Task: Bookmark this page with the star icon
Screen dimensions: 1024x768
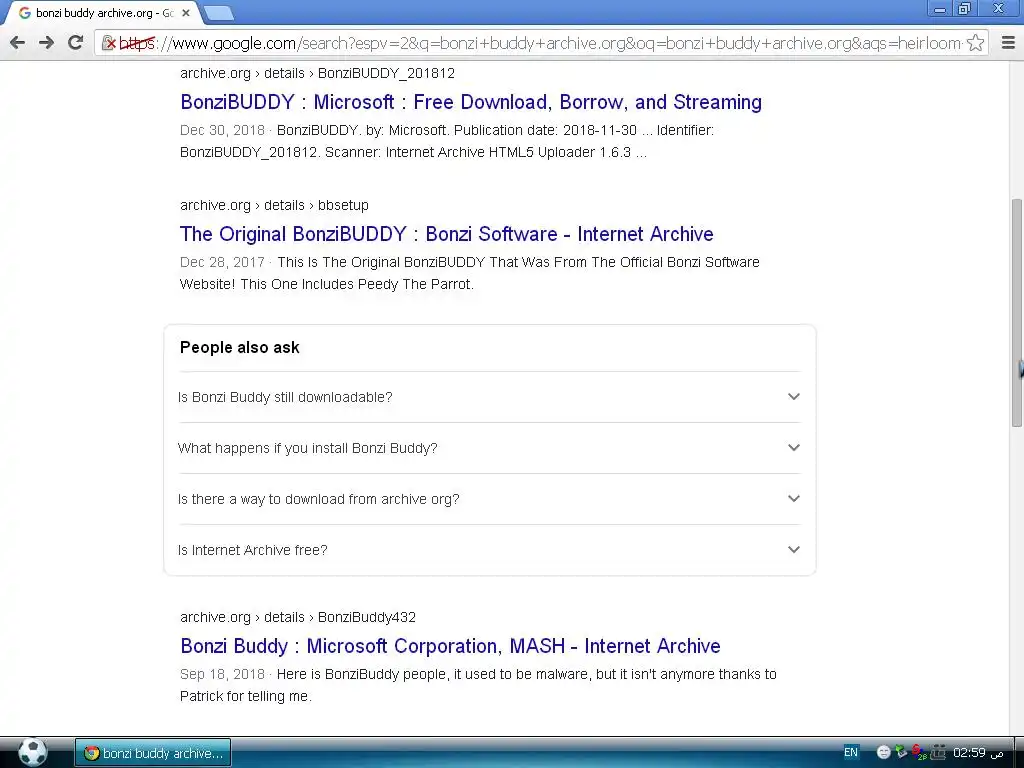Action: click(x=975, y=43)
